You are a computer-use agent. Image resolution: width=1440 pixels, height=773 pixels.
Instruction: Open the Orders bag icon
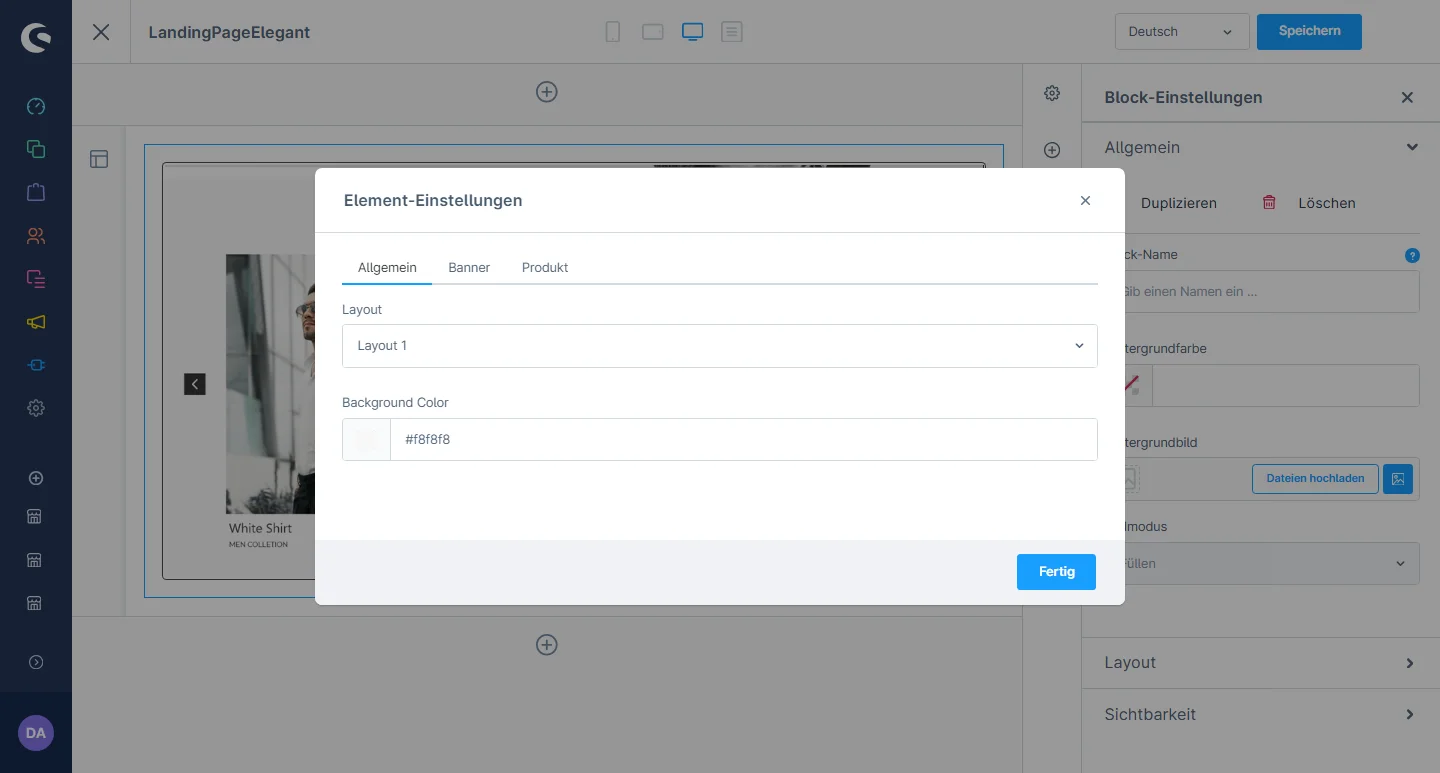coord(36,192)
